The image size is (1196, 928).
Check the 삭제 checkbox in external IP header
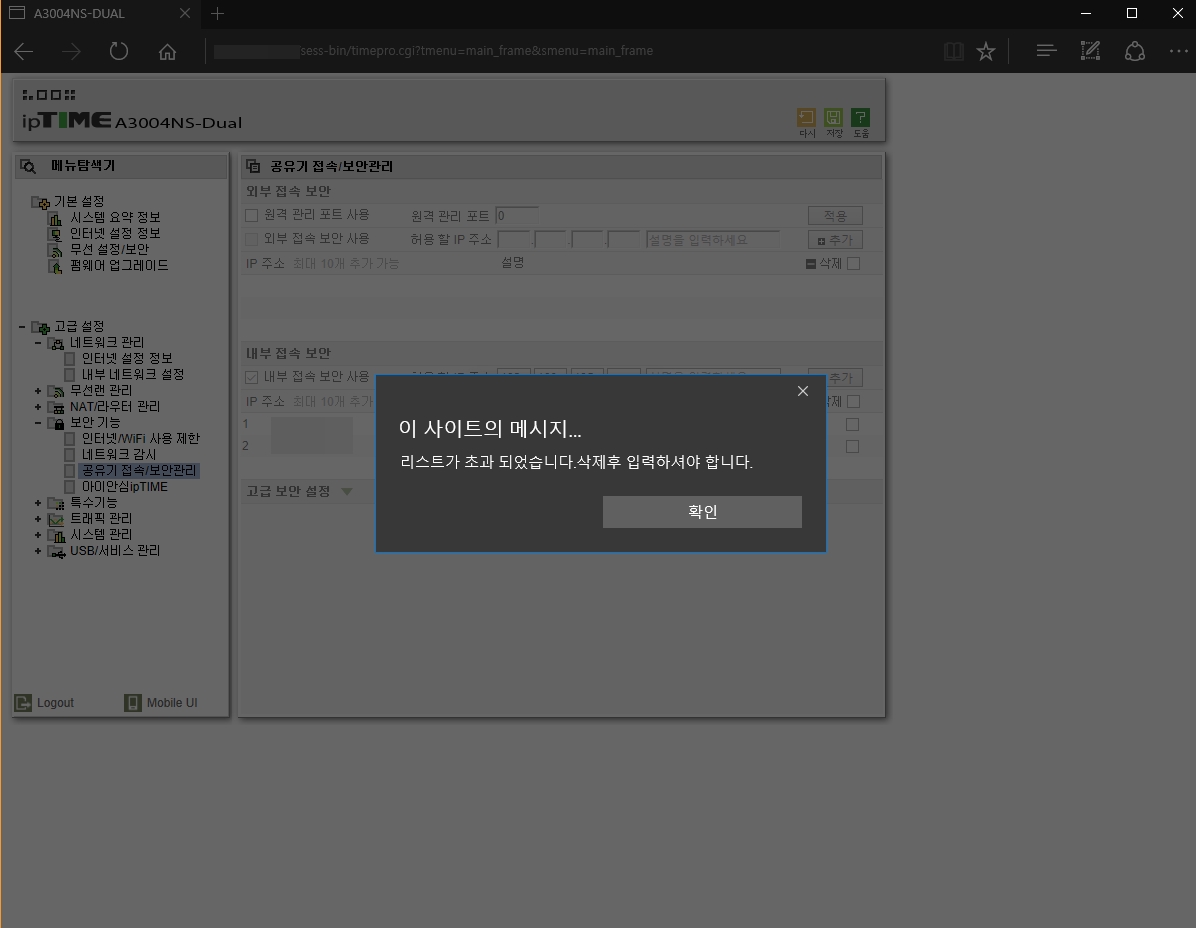pos(854,263)
